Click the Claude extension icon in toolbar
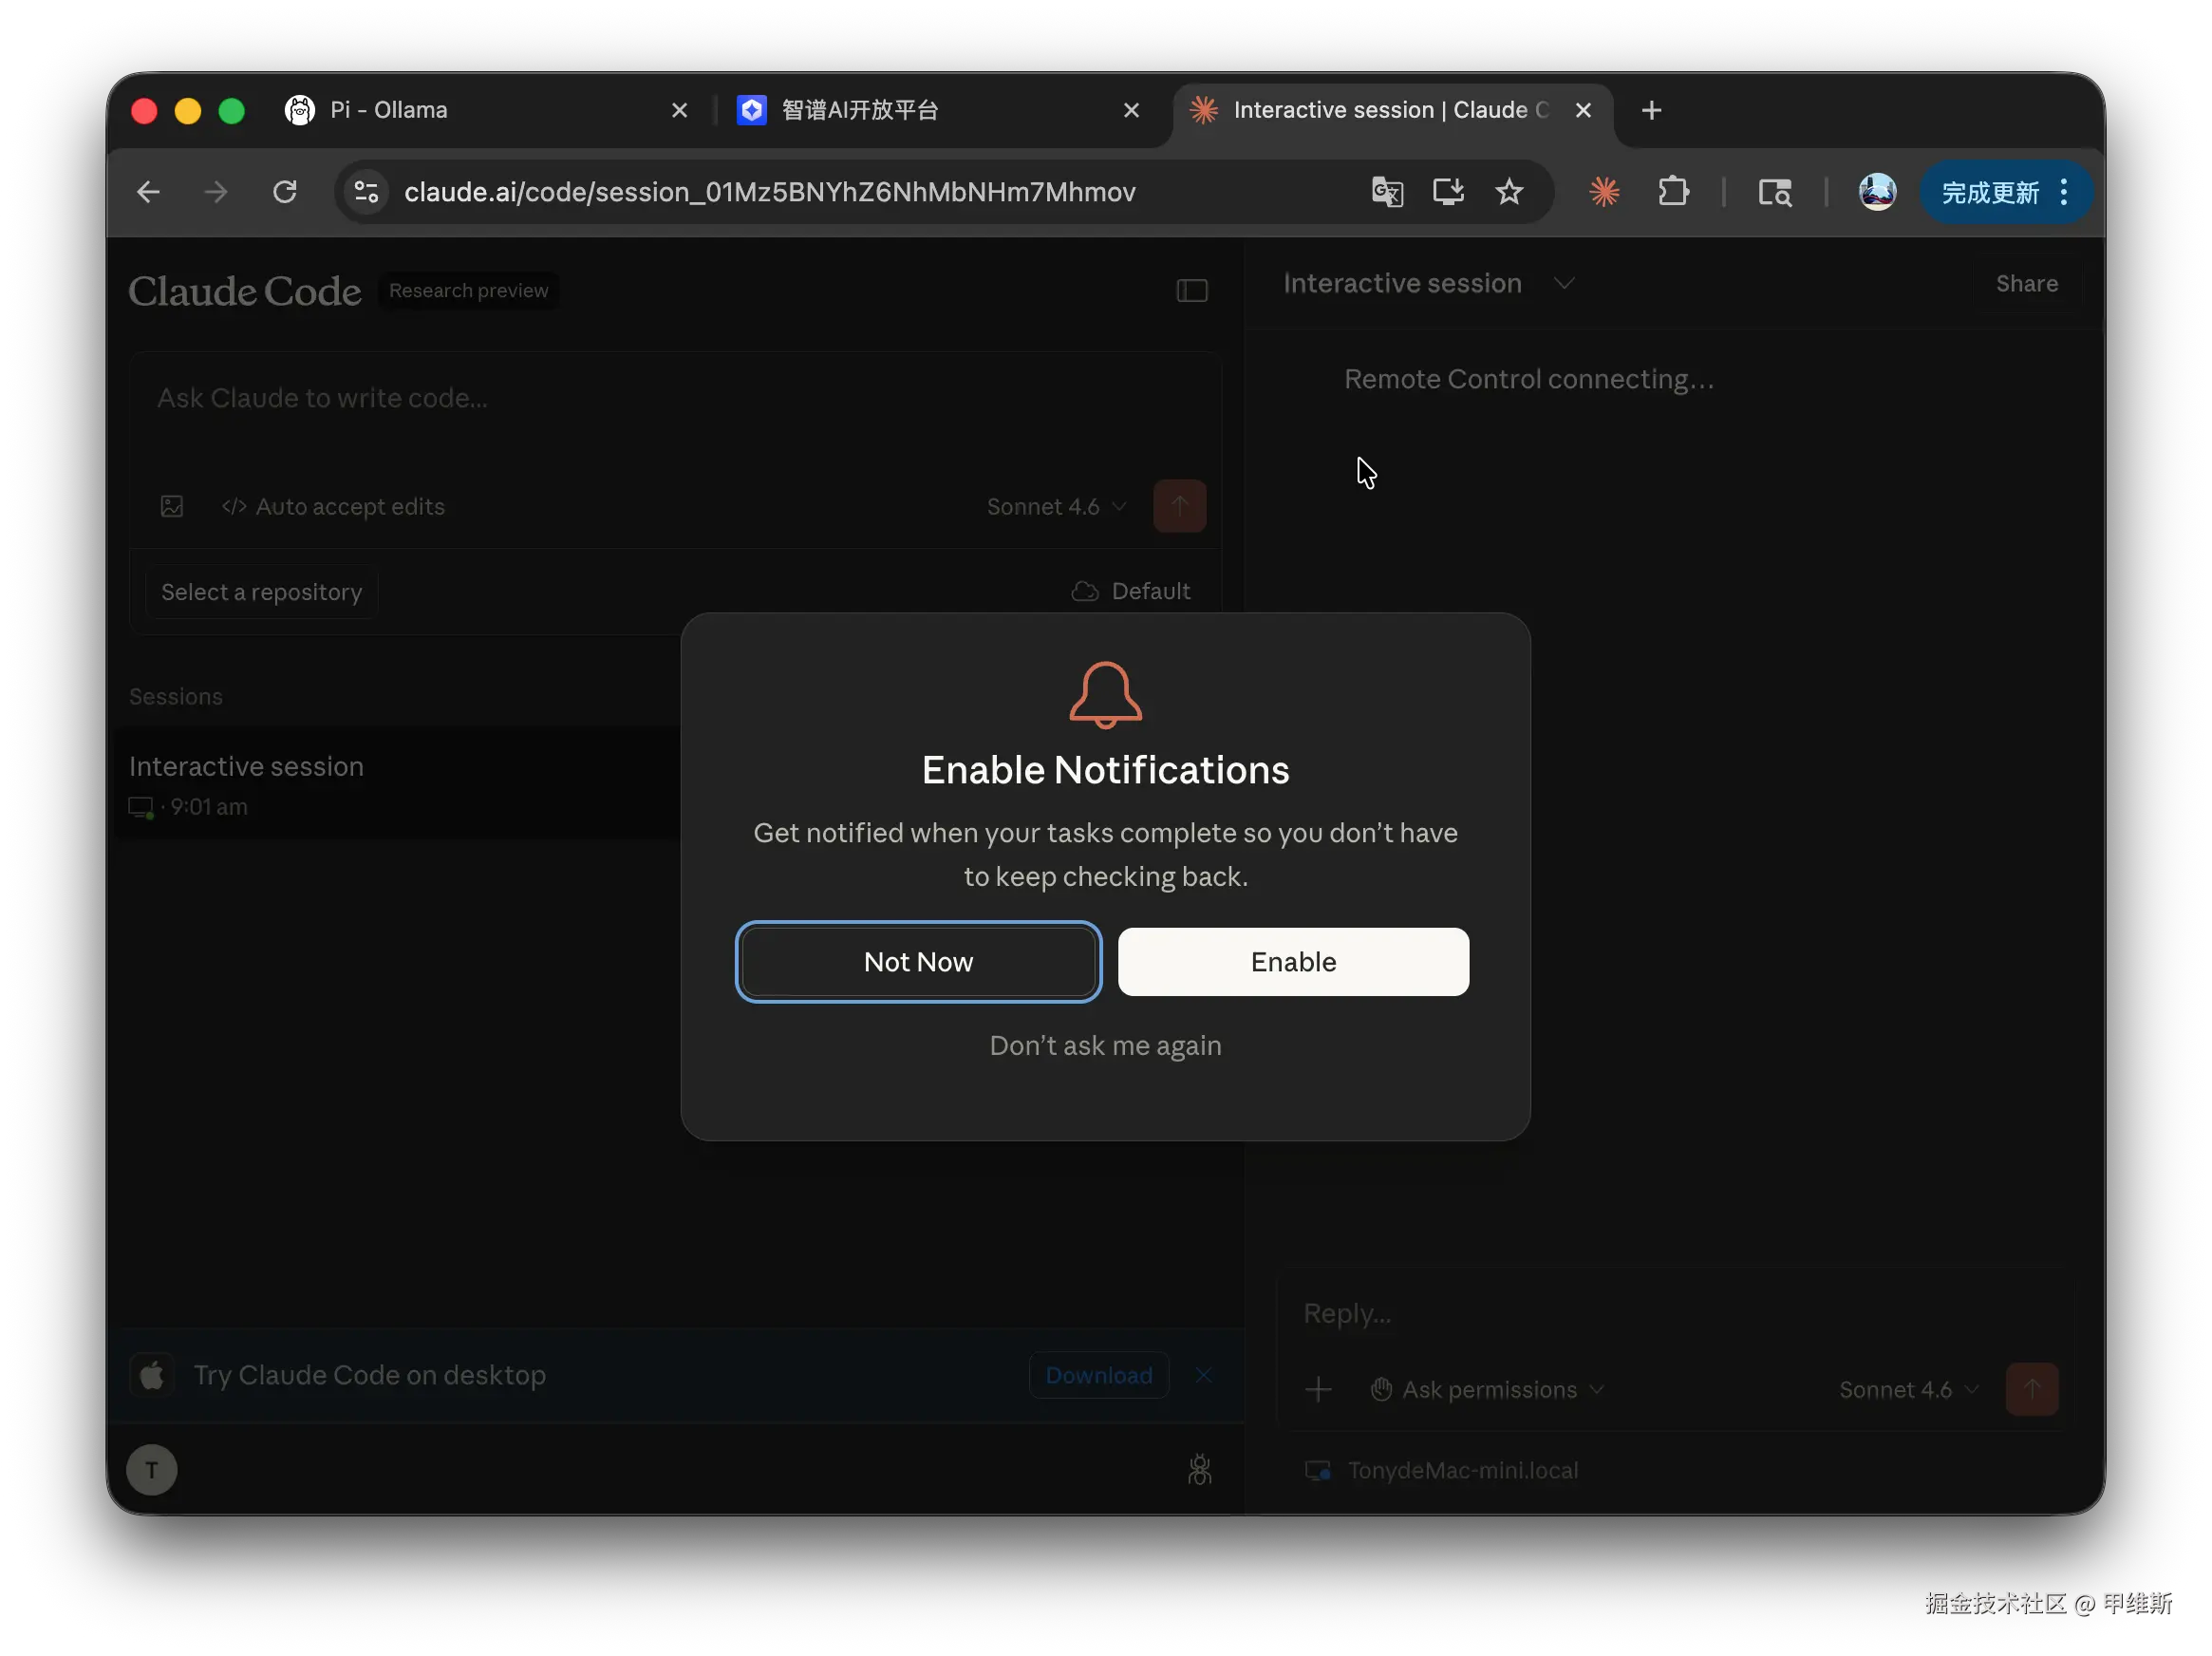This screenshot has height=1656, width=2212. coord(1604,191)
